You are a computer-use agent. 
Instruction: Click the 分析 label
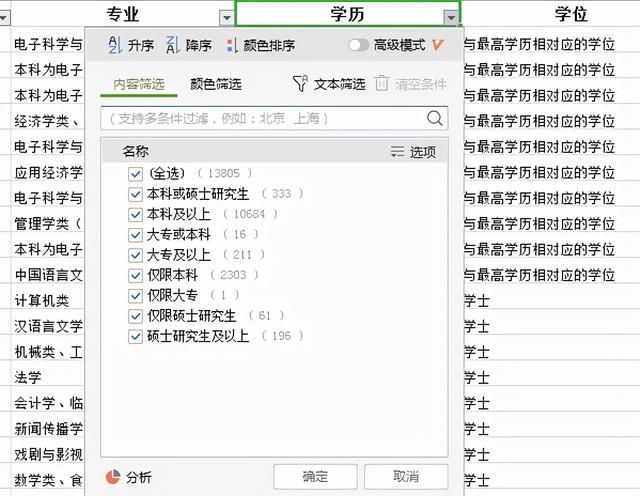[138, 477]
